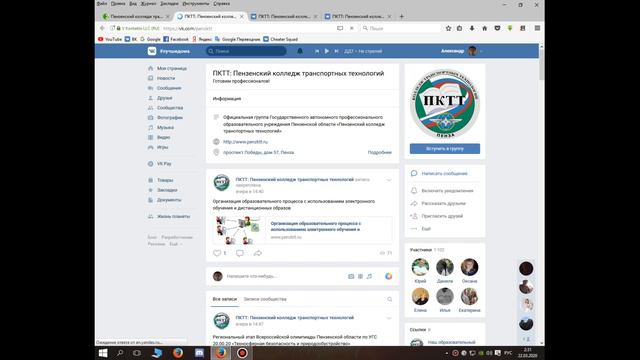Select the Записи сообщества tab
Screen dimensions: 640x360
pyautogui.click(x=265, y=299)
